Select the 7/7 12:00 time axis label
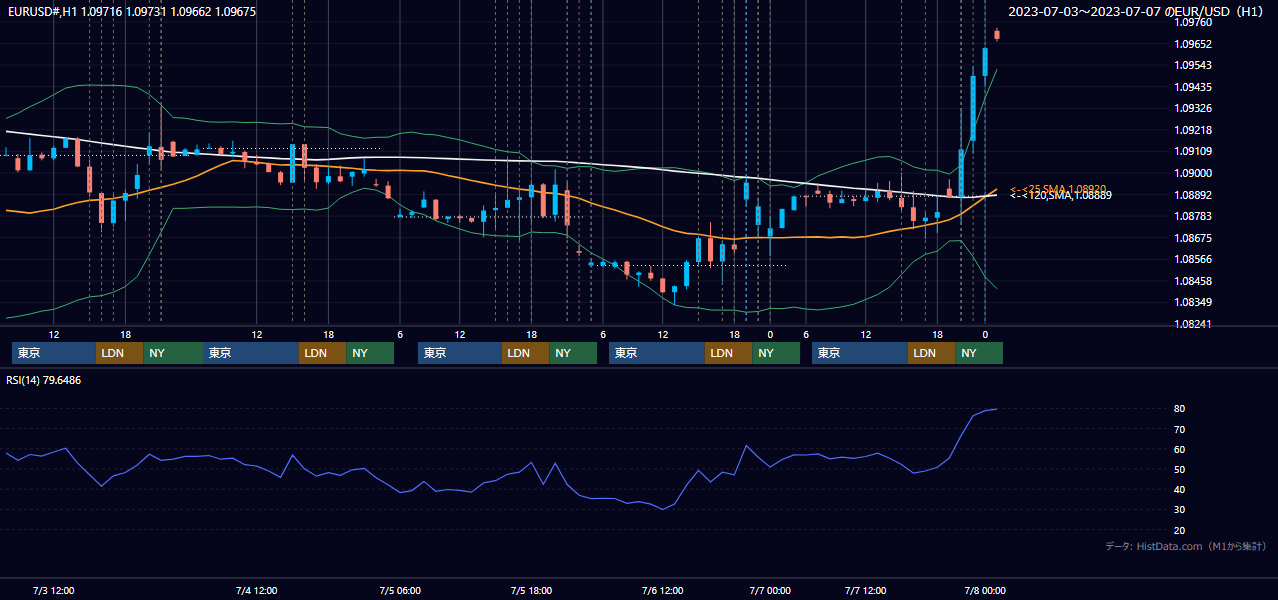This screenshot has height=600, width=1278. tap(866, 591)
